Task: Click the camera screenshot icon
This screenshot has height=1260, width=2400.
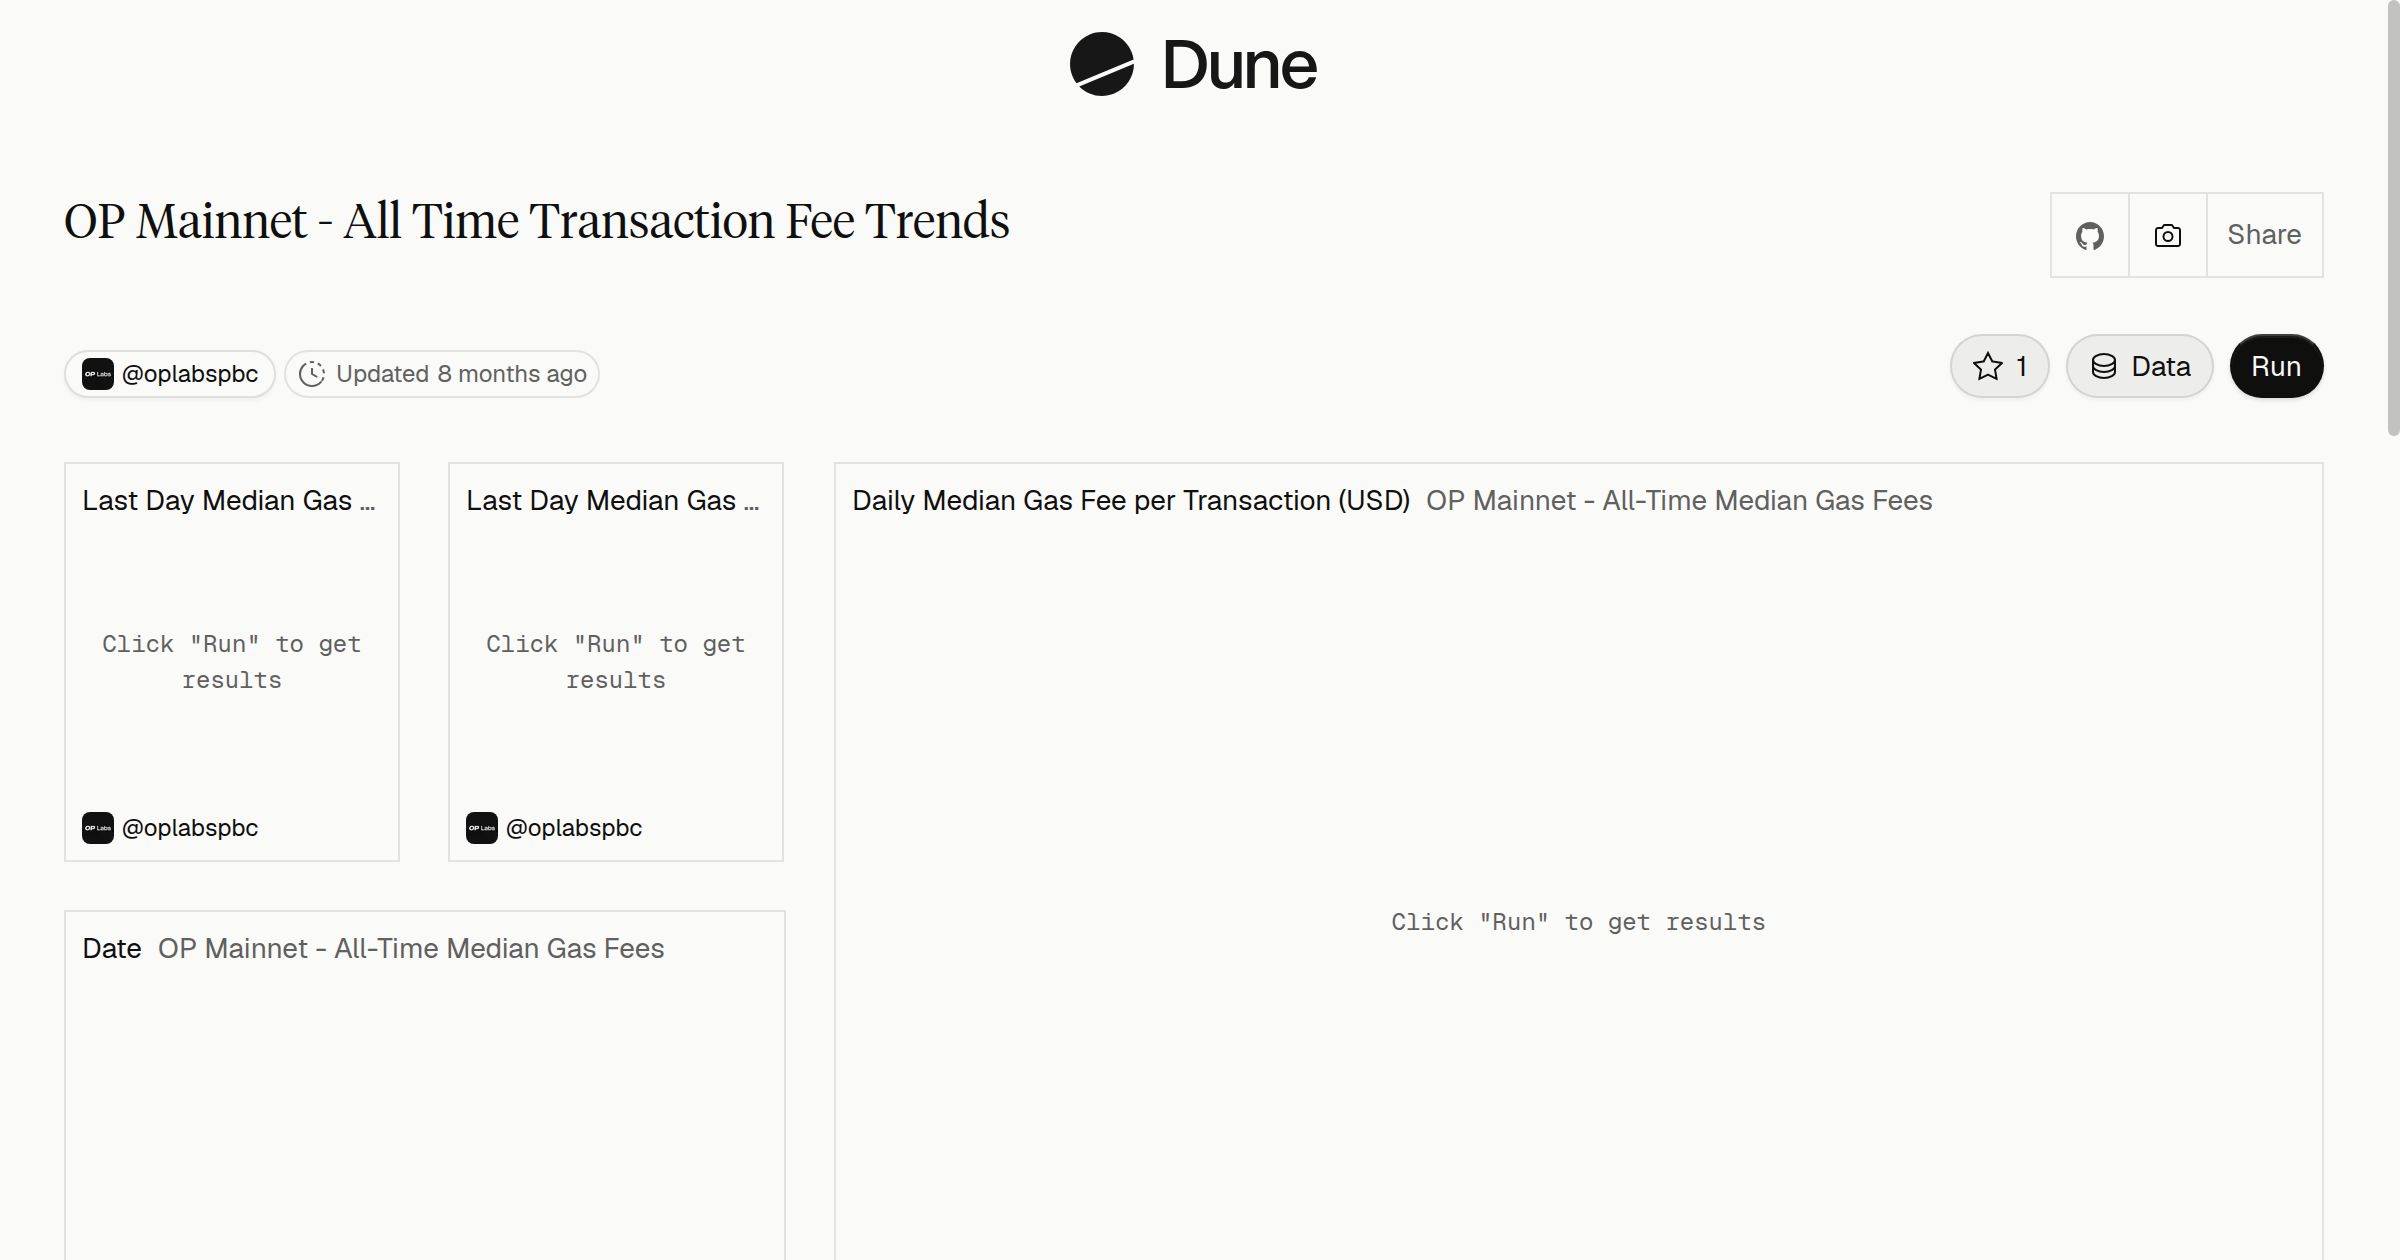Action: pyautogui.click(x=2167, y=235)
